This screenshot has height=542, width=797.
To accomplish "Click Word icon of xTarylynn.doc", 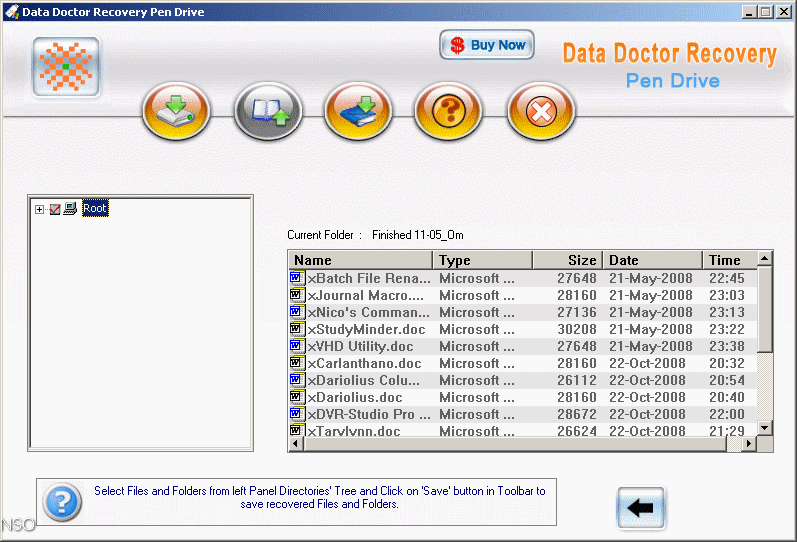I will pos(297,430).
